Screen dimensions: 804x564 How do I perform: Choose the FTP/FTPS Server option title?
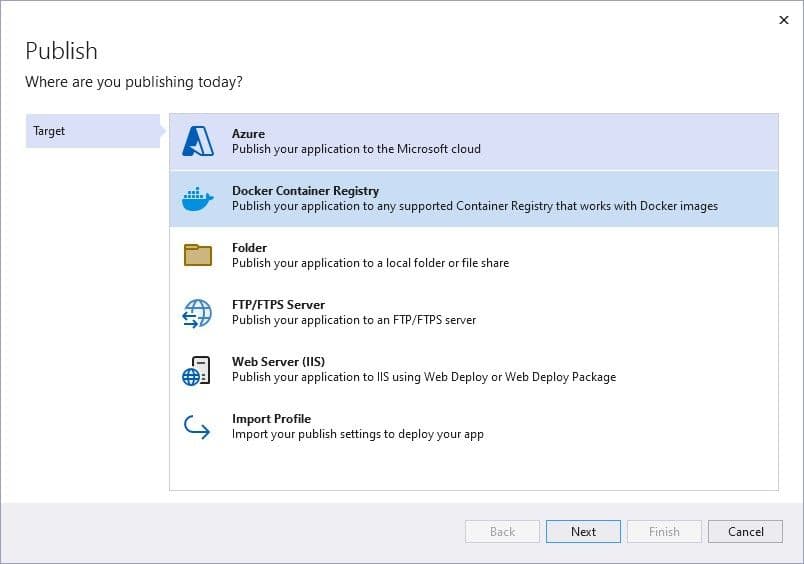(x=278, y=305)
